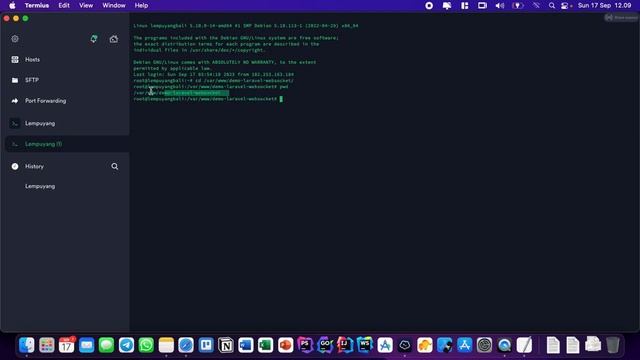The width and height of the screenshot is (640, 360).
Task: Open Launchpad from the Dock
Action: tap(47, 345)
